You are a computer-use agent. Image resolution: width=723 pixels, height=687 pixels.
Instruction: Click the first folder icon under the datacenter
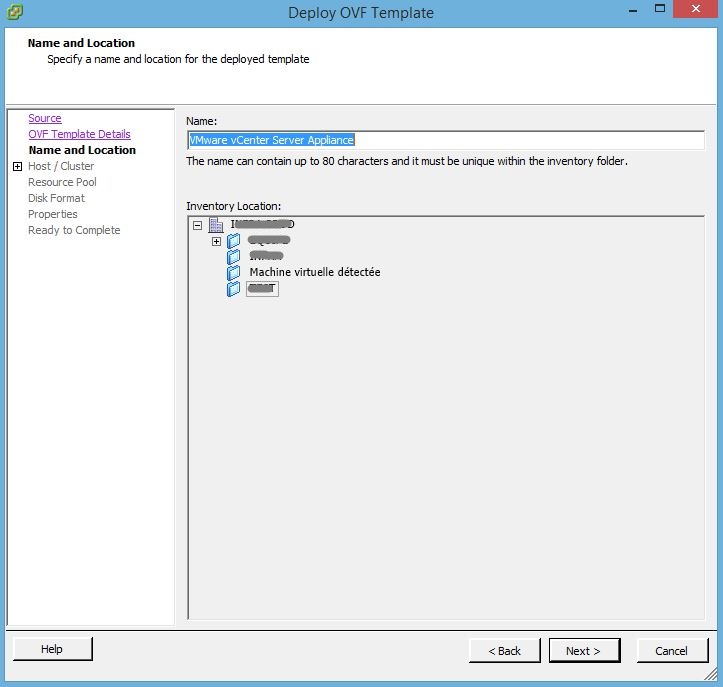point(234,241)
